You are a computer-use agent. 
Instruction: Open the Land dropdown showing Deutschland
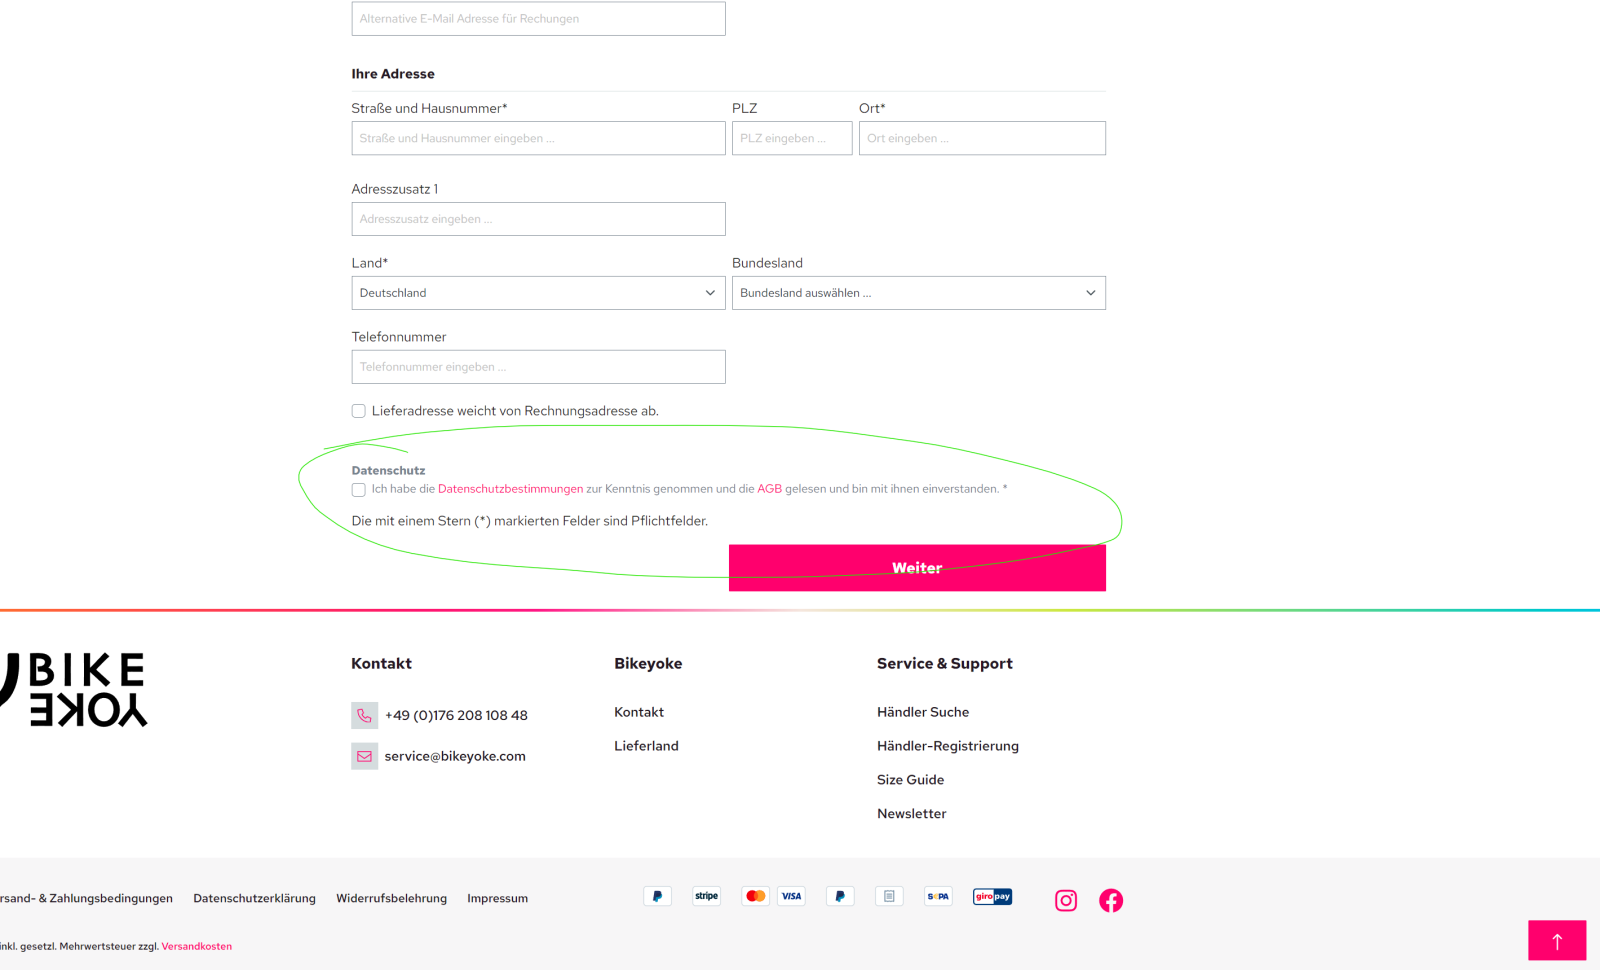point(538,293)
